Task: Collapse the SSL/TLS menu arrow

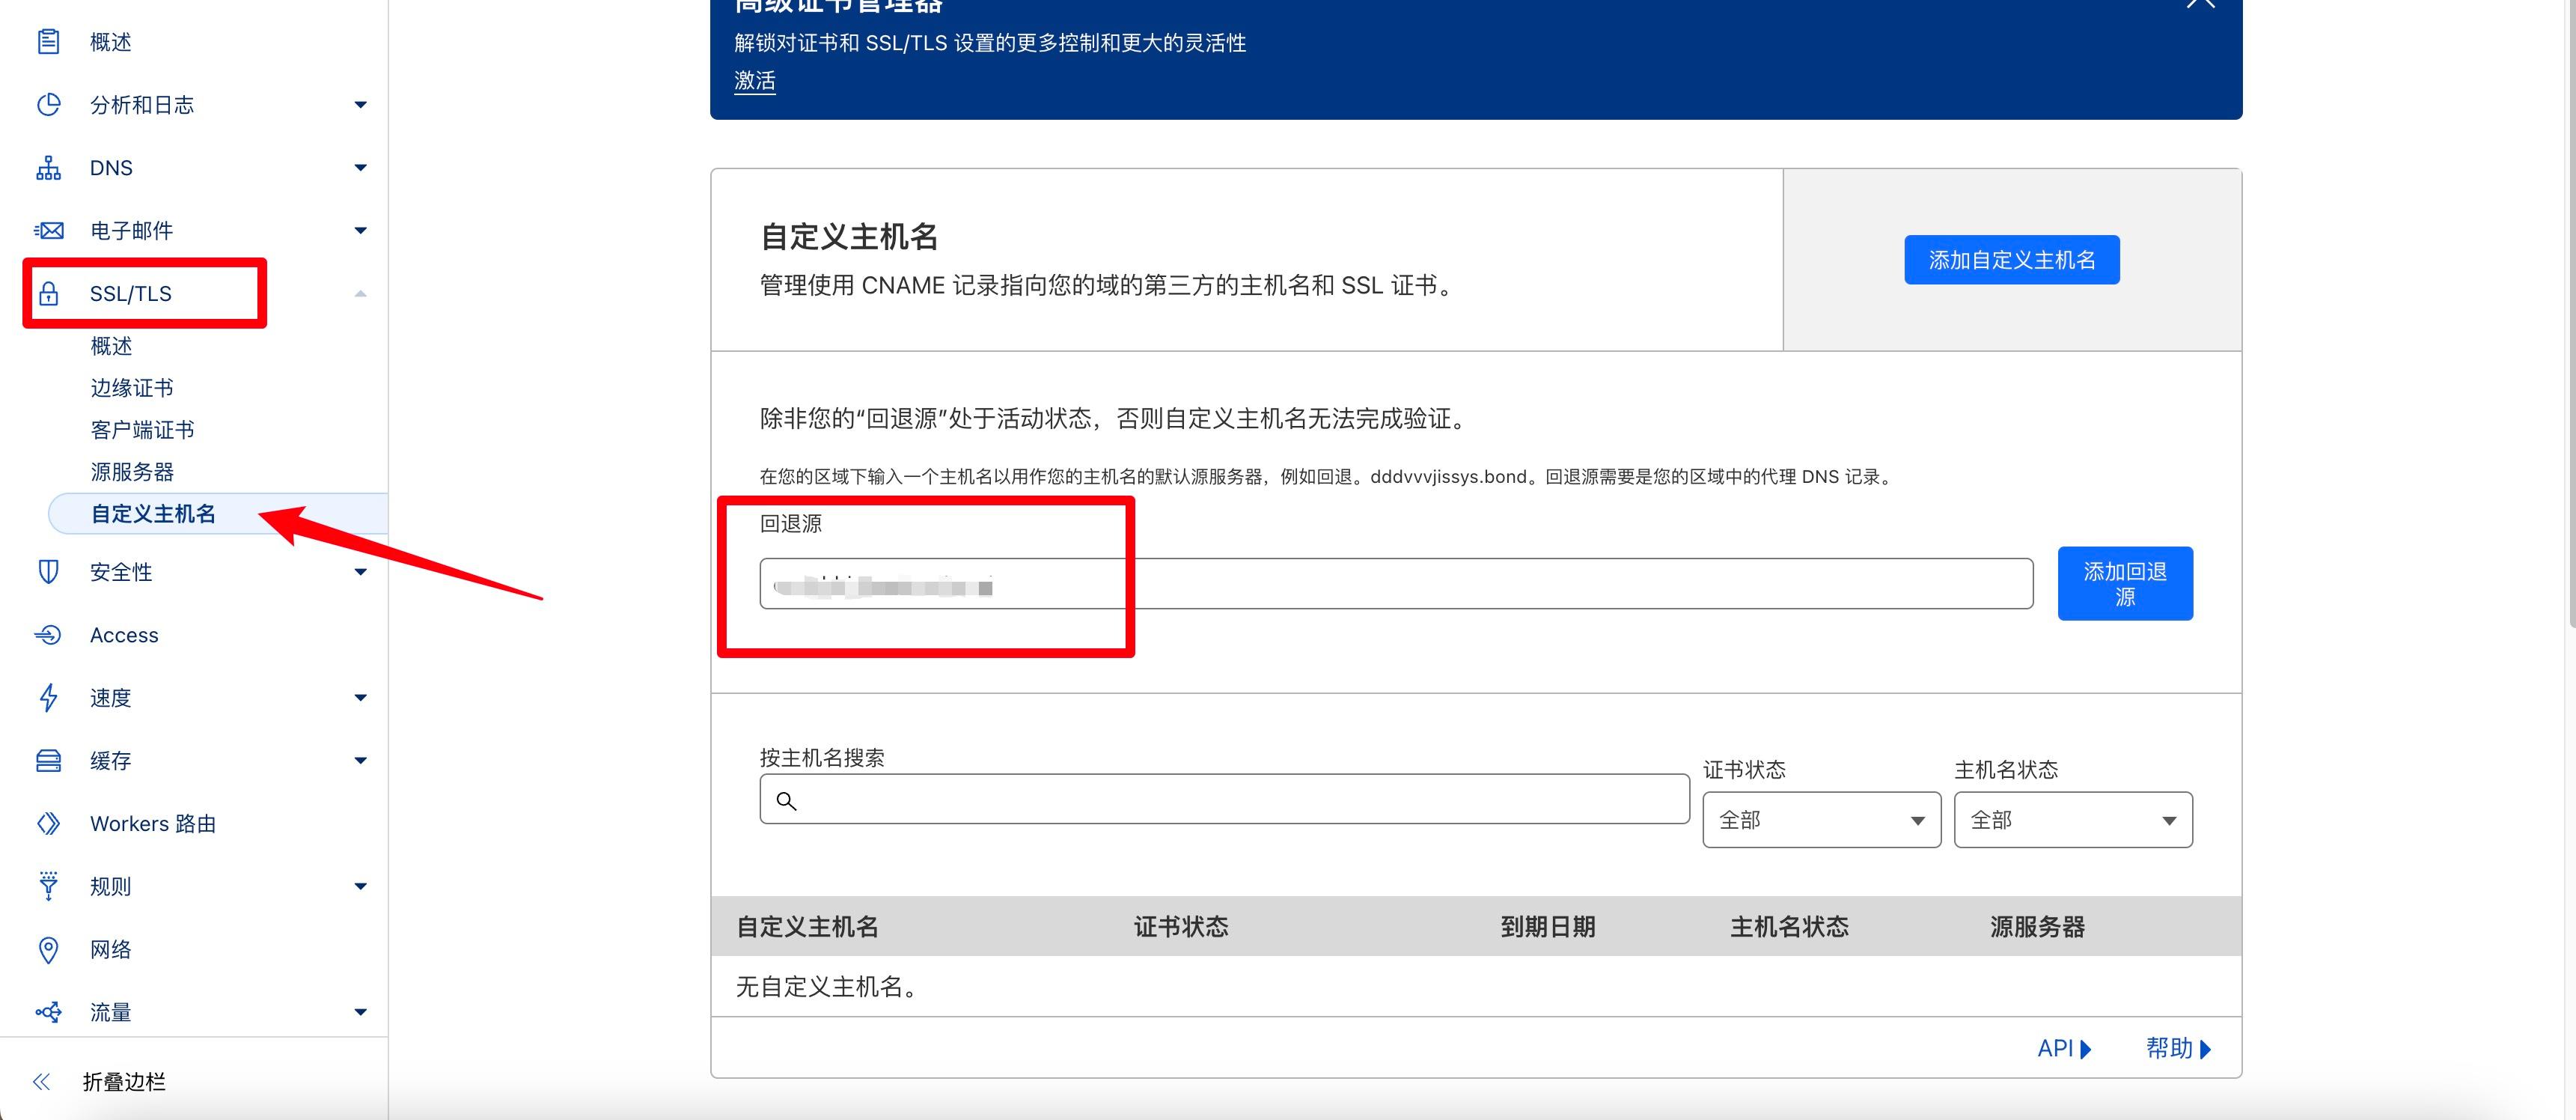Action: [360, 293]
